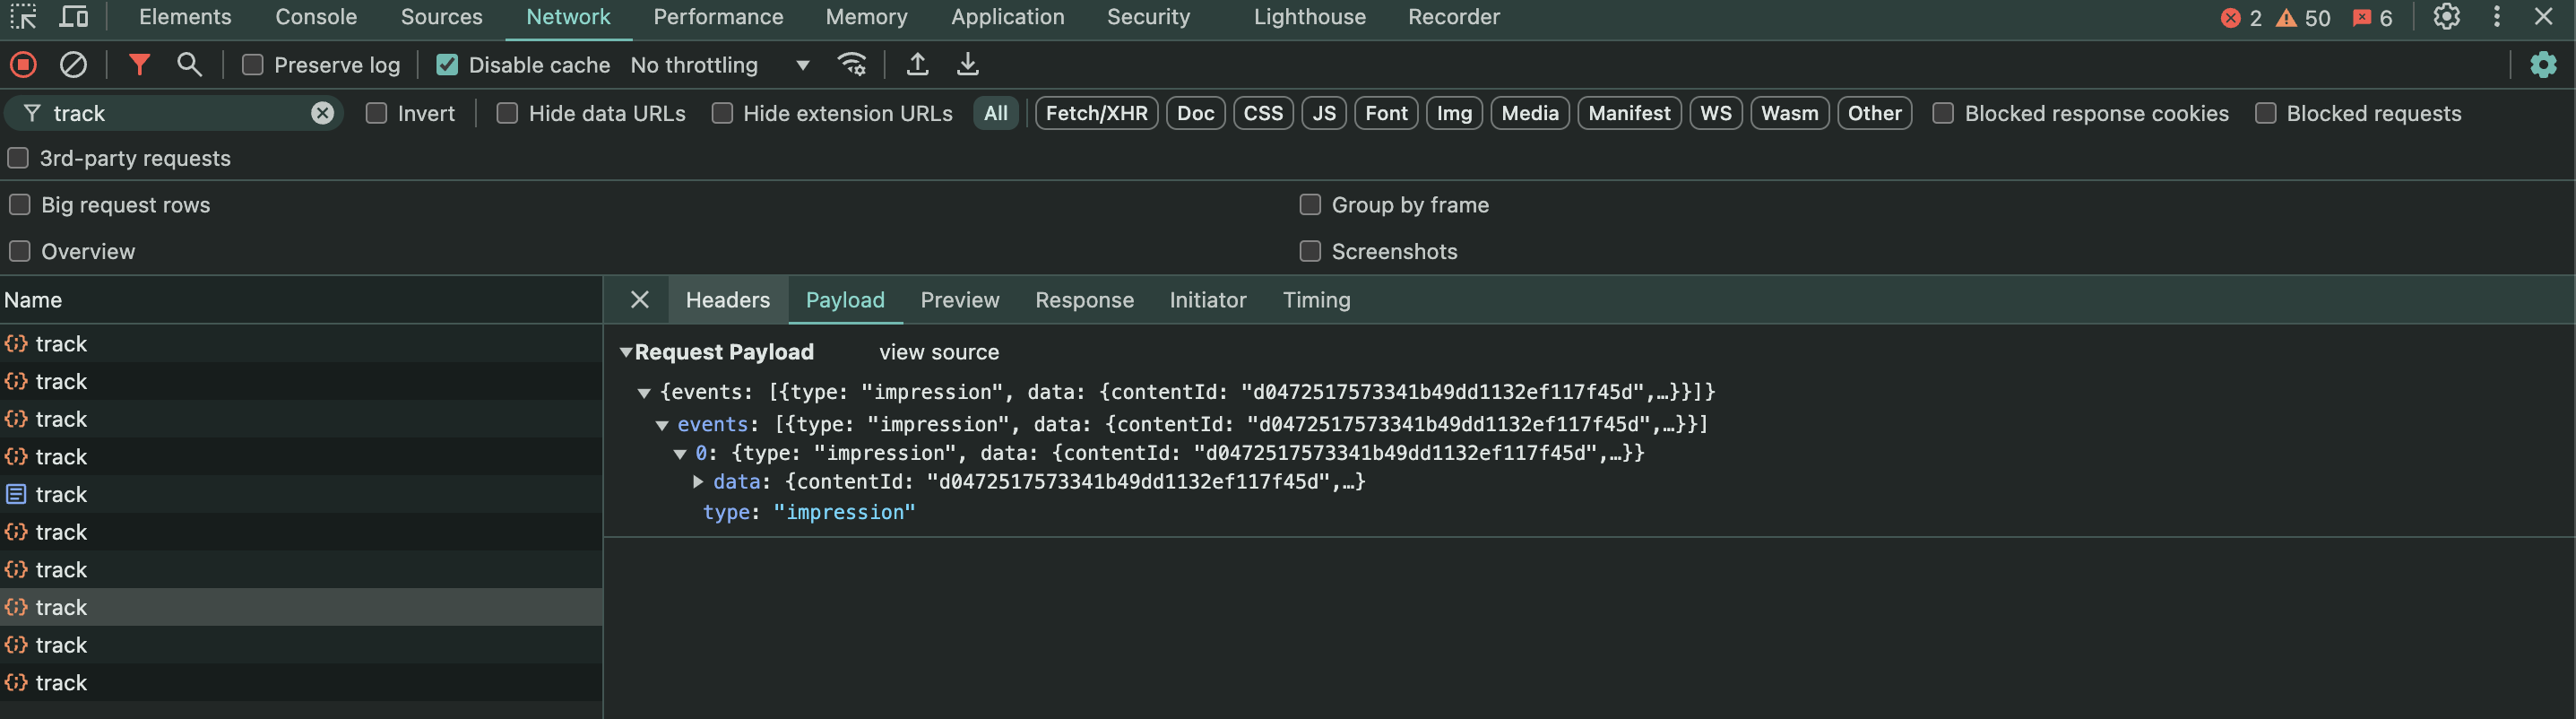
Task: Filter requests by Fetch/XHR type
Action: [1096, 114]
